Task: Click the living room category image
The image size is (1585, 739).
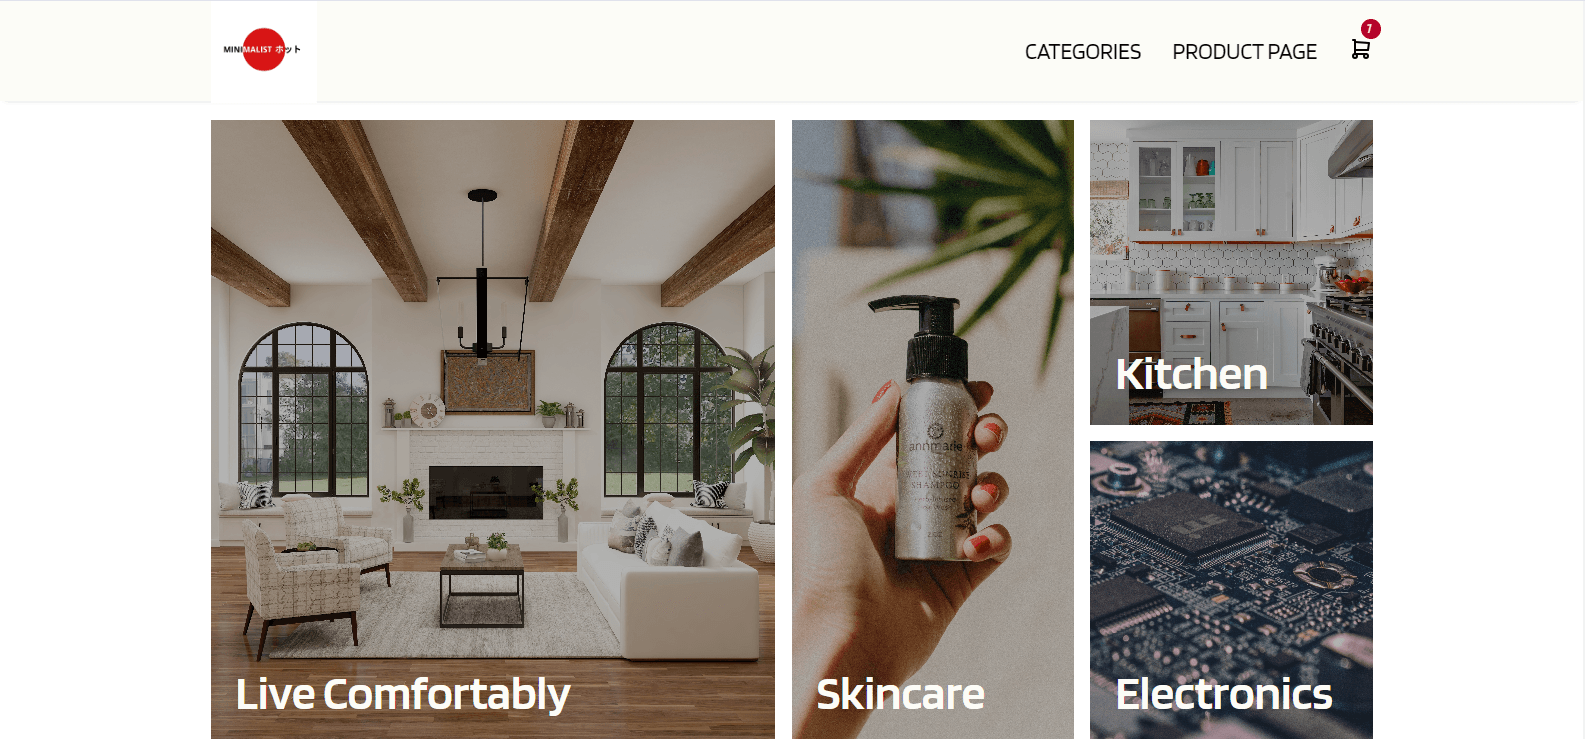Action: point(493,429)
